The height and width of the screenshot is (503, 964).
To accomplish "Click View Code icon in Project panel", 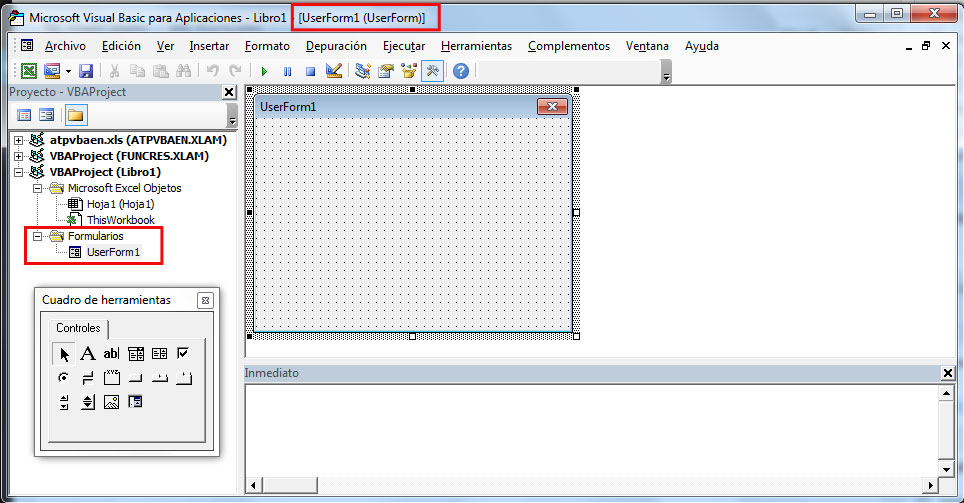I will pos(24,115).
